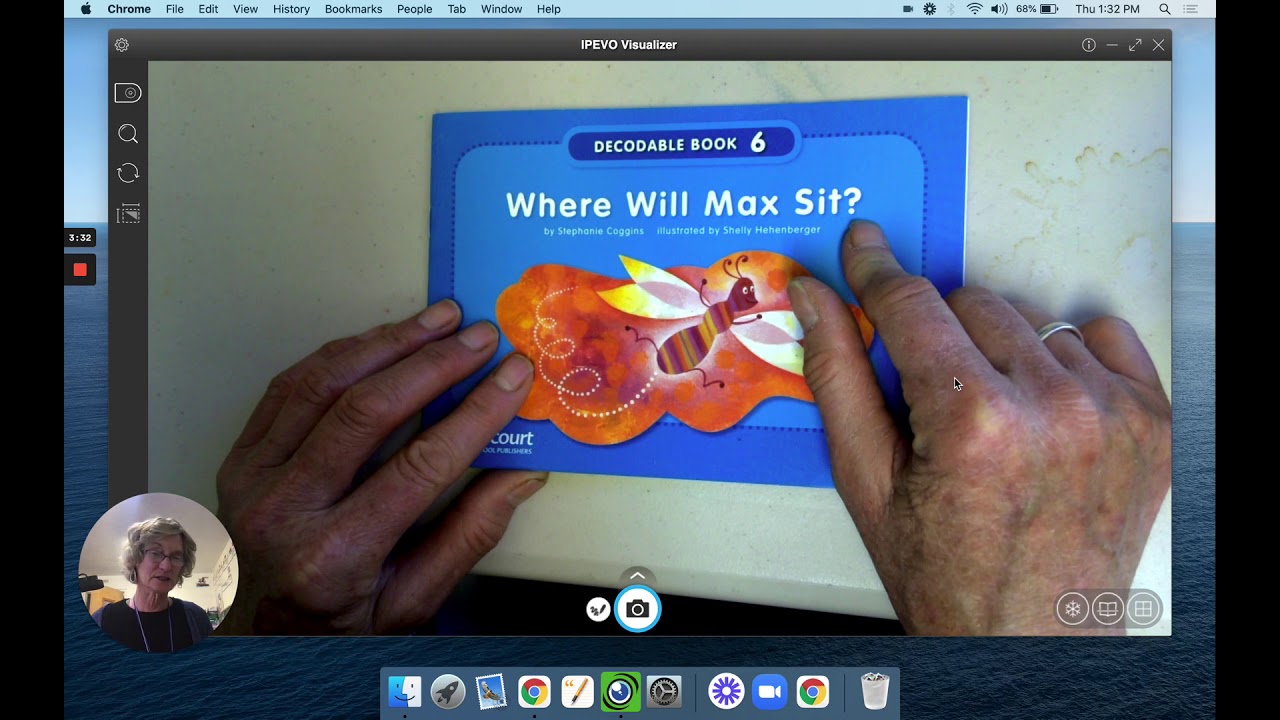Open the info icon in Visualizer title bar
This screenshot has height=720, width=1280.
point(1089,45)
